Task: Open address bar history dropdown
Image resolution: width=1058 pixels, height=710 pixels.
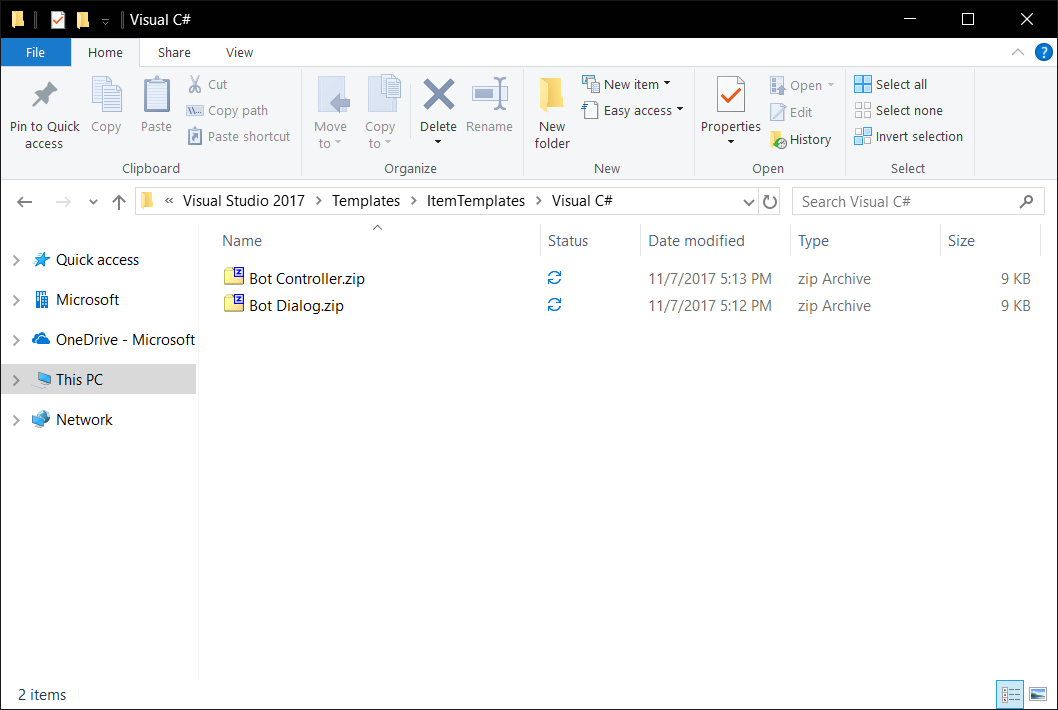Action: [x=748, y=202]
